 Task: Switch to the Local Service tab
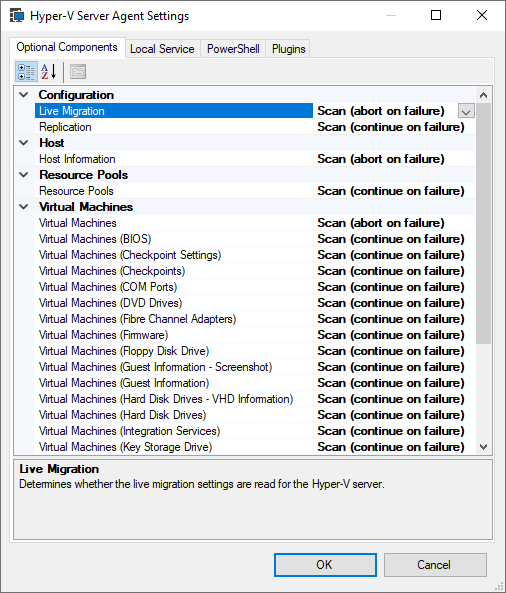[x=162, y=49]
